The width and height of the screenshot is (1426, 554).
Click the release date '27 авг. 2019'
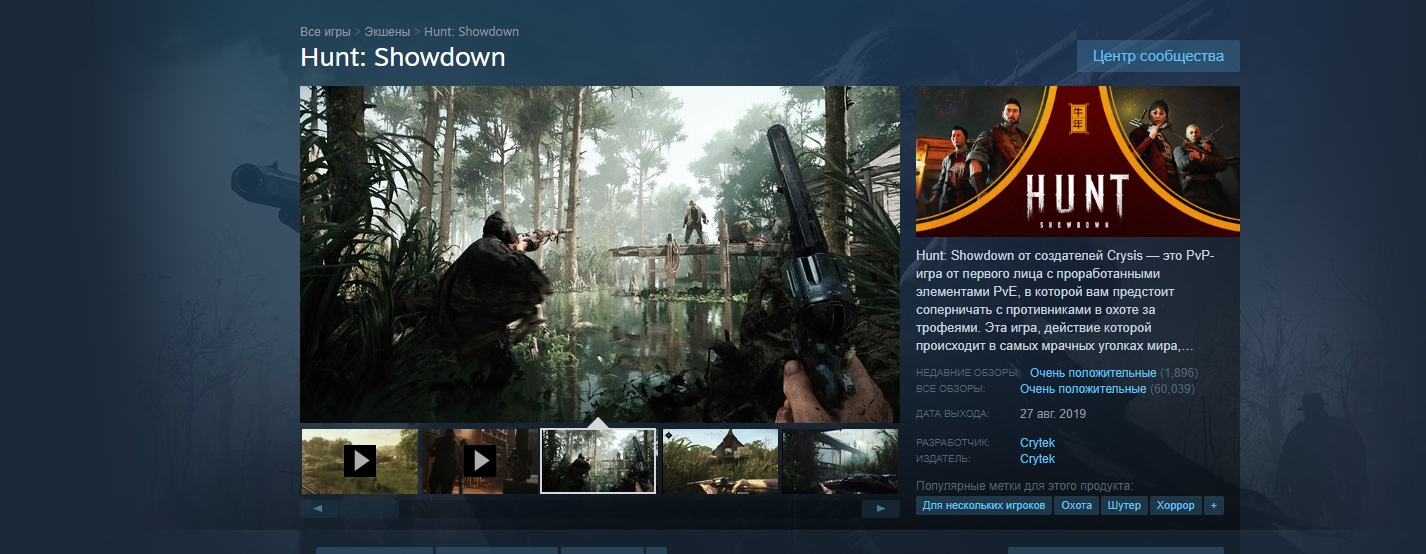1053,414
